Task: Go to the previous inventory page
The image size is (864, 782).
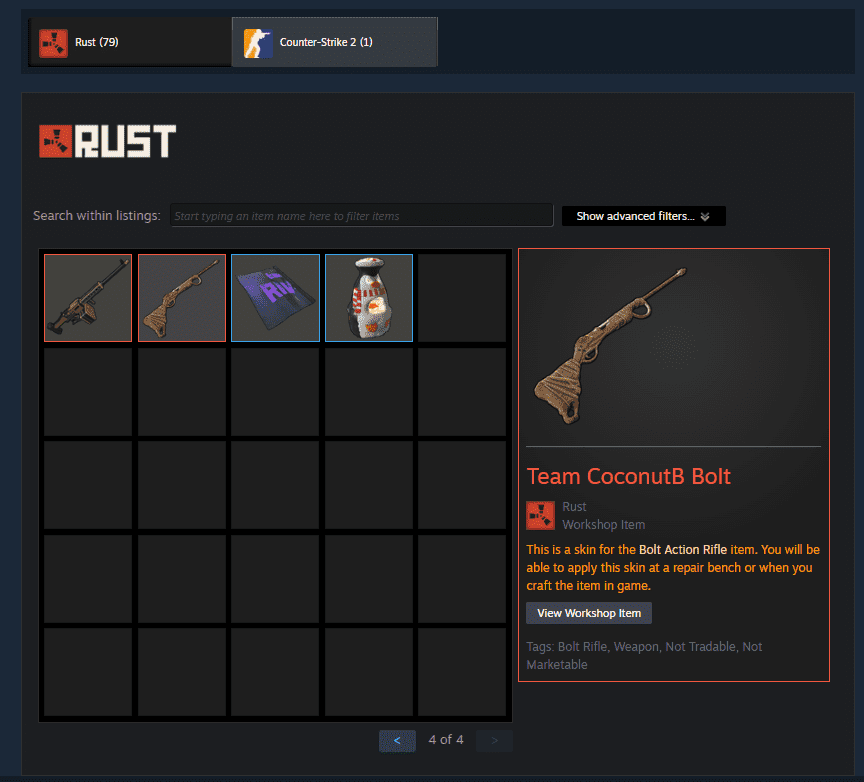Action: point(397,741)
